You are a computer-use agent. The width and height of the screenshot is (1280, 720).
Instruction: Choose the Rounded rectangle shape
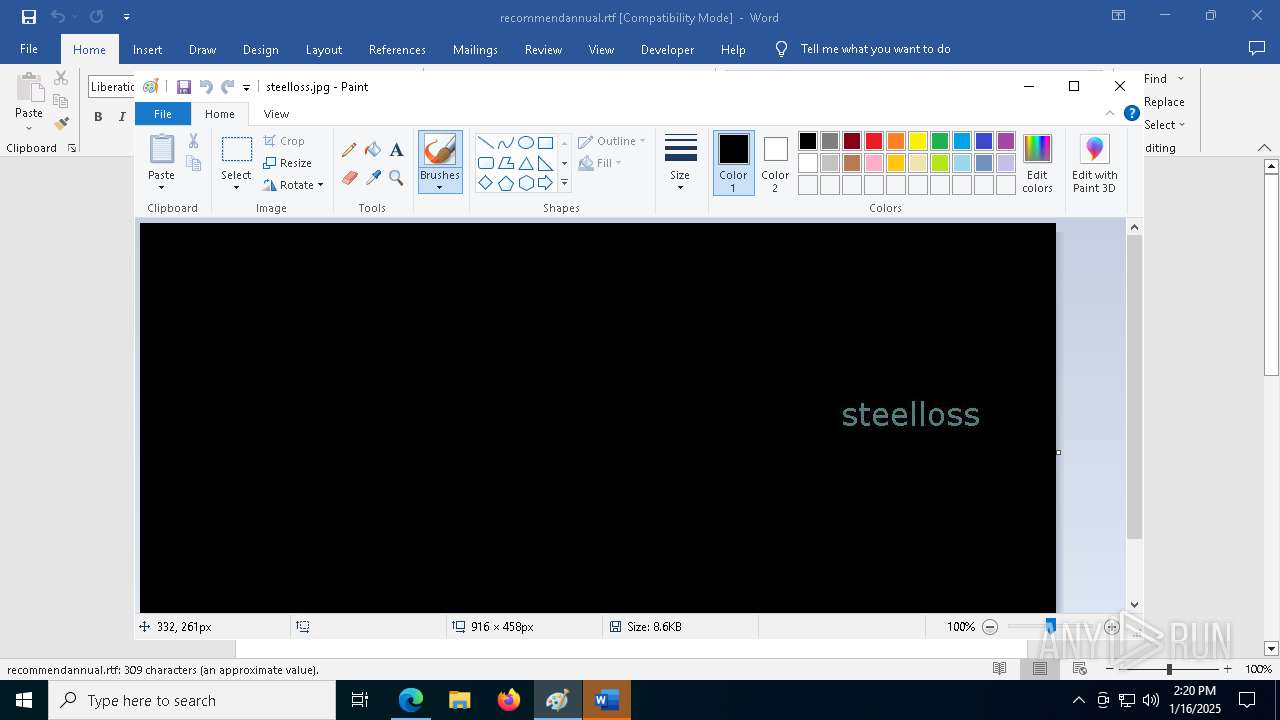pos(486,163)
